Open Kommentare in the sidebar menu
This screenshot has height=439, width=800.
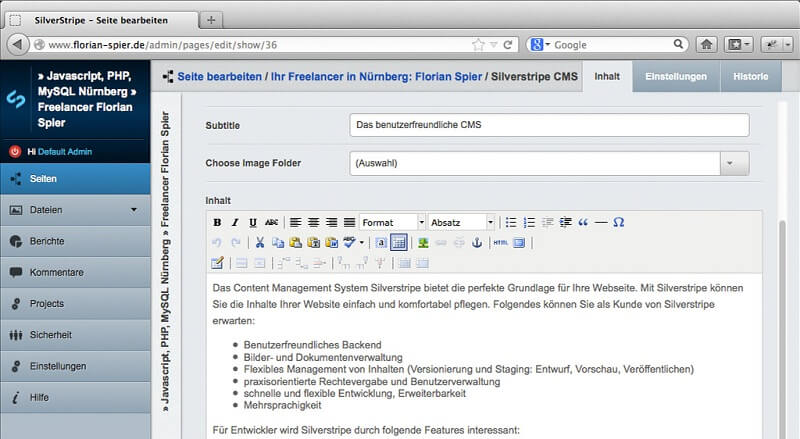[x=76, y=272]
